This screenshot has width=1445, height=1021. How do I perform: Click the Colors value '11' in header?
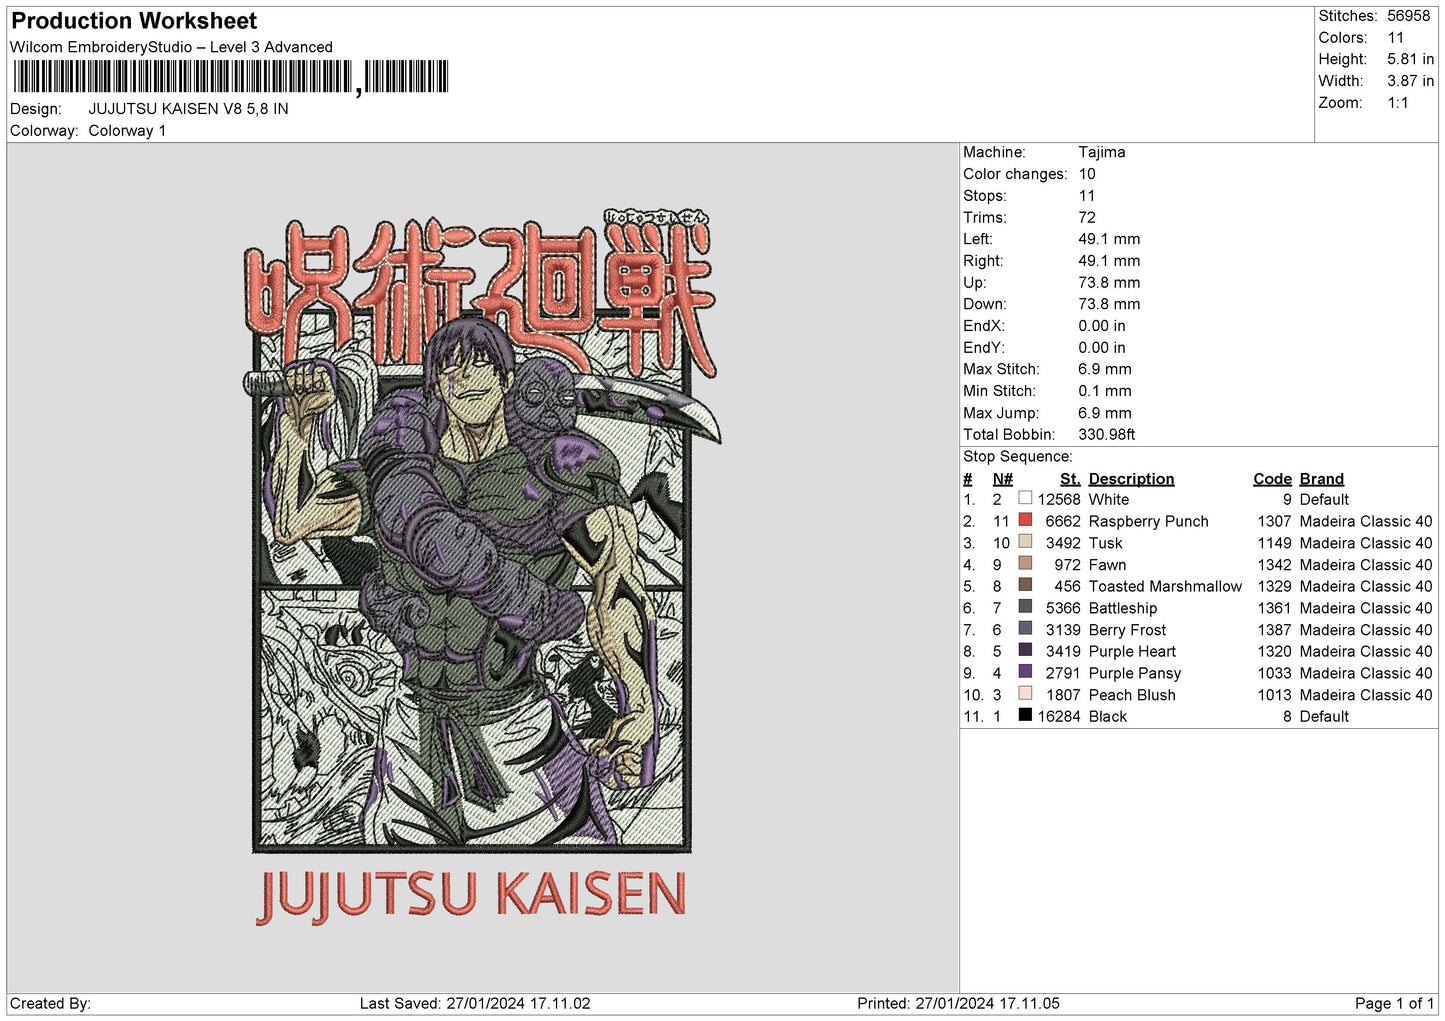pos(1395,38)
